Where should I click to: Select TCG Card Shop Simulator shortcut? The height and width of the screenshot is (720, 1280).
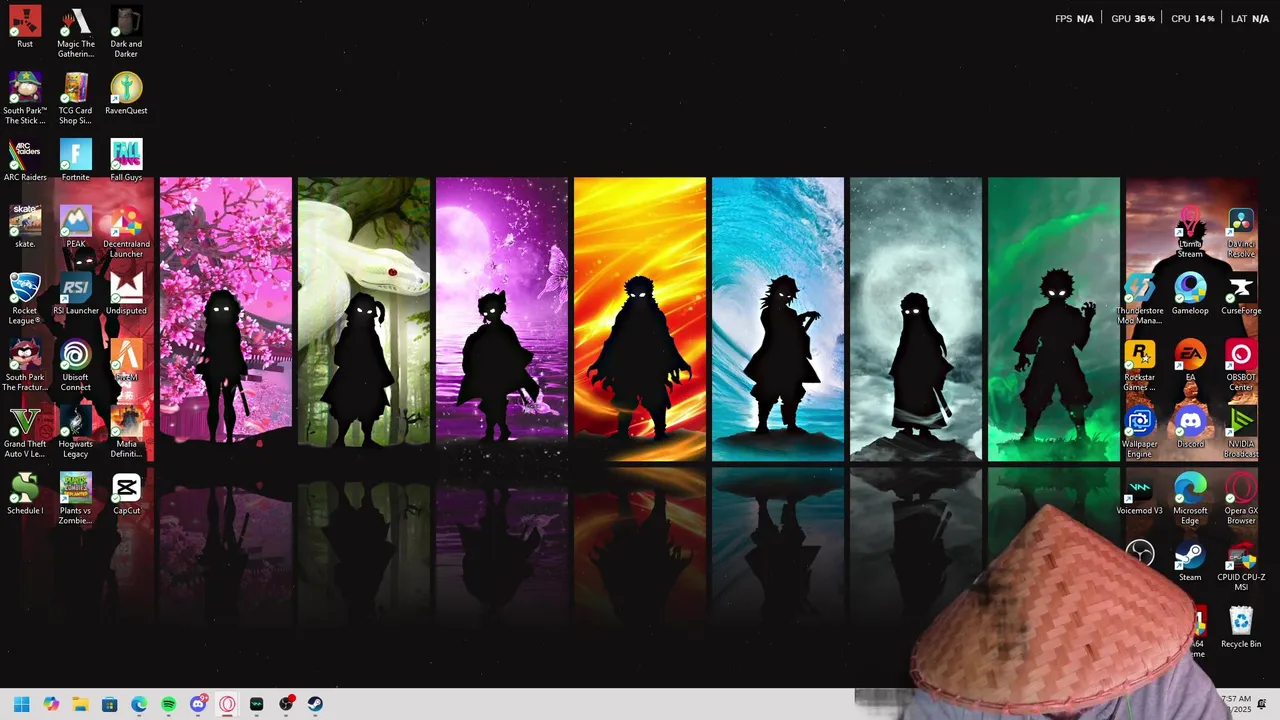coord(76,98)
